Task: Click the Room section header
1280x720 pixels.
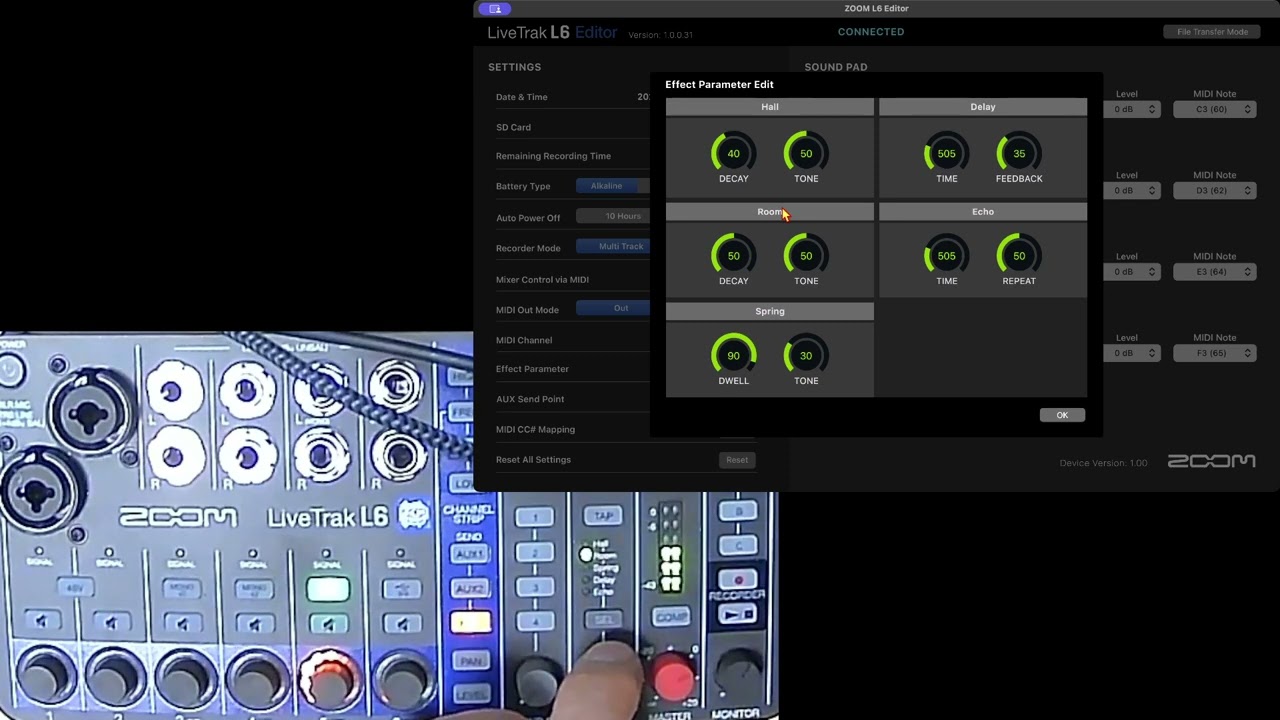Action: tap(770, 212)
